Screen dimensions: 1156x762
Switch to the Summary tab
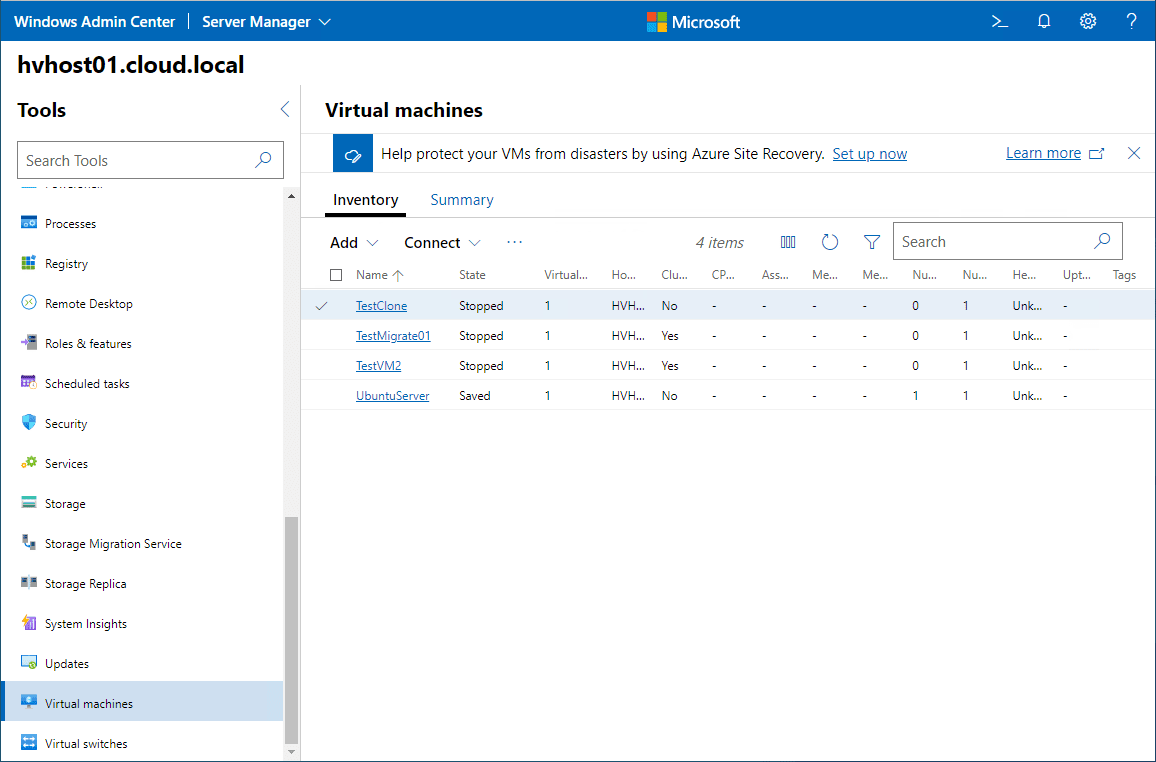(462, 200)
